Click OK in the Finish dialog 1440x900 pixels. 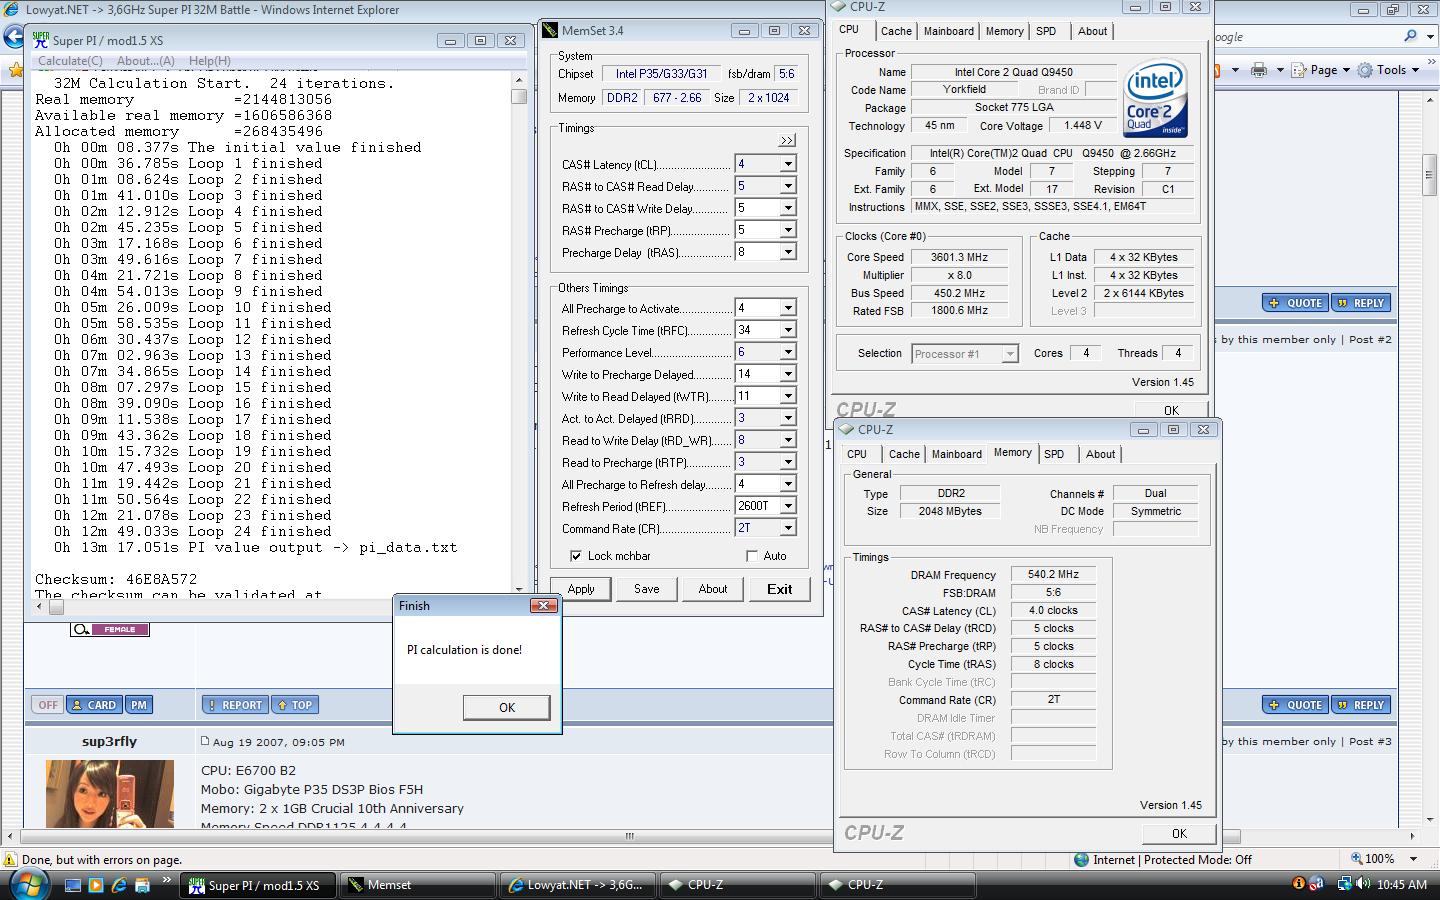coord(507,707)
